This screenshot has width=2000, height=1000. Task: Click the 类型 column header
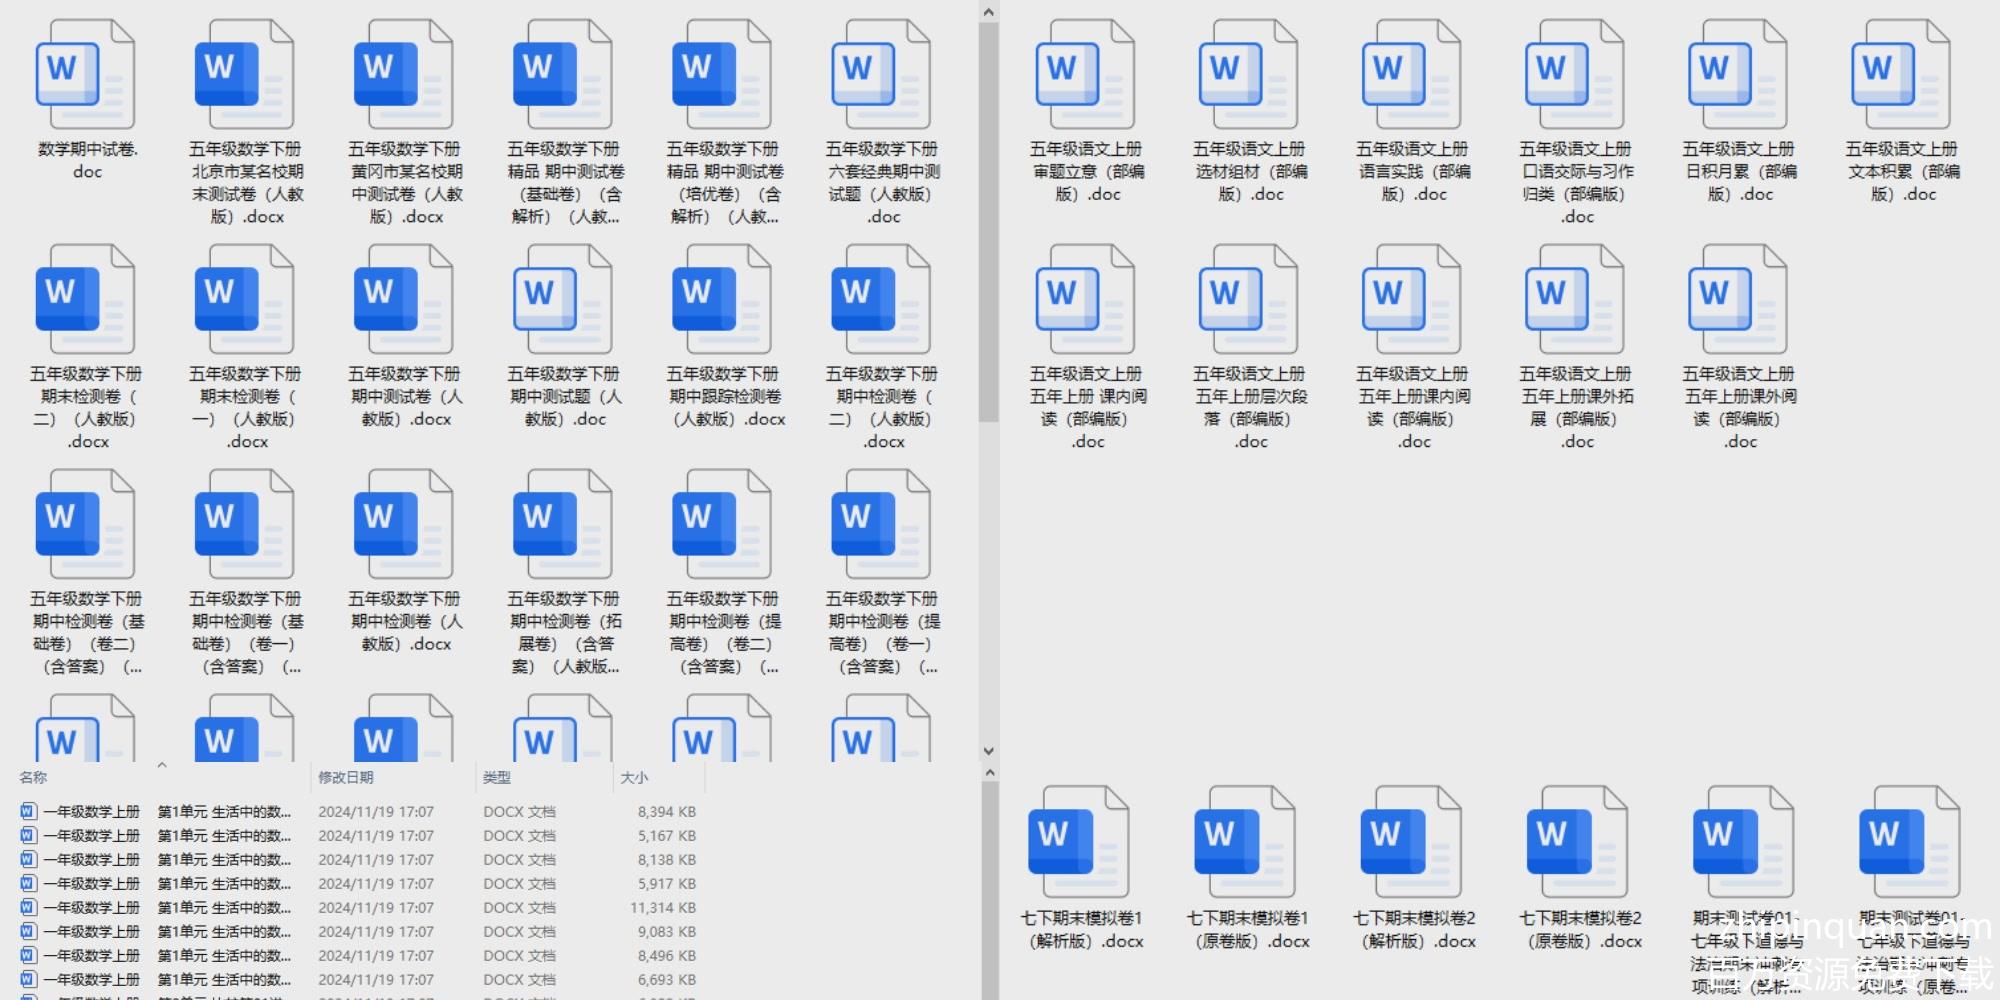pos(497,777)
